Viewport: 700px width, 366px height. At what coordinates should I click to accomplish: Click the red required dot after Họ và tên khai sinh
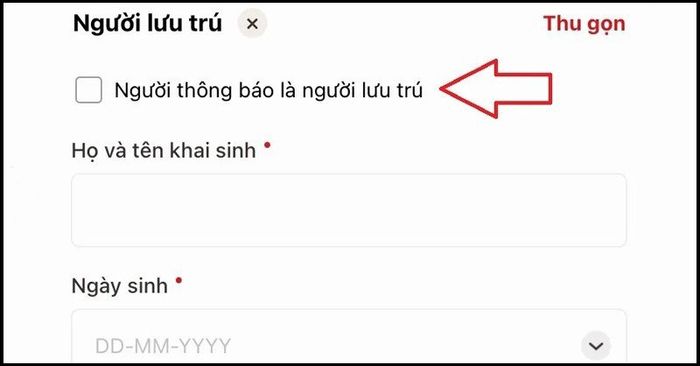click(267, 145)
